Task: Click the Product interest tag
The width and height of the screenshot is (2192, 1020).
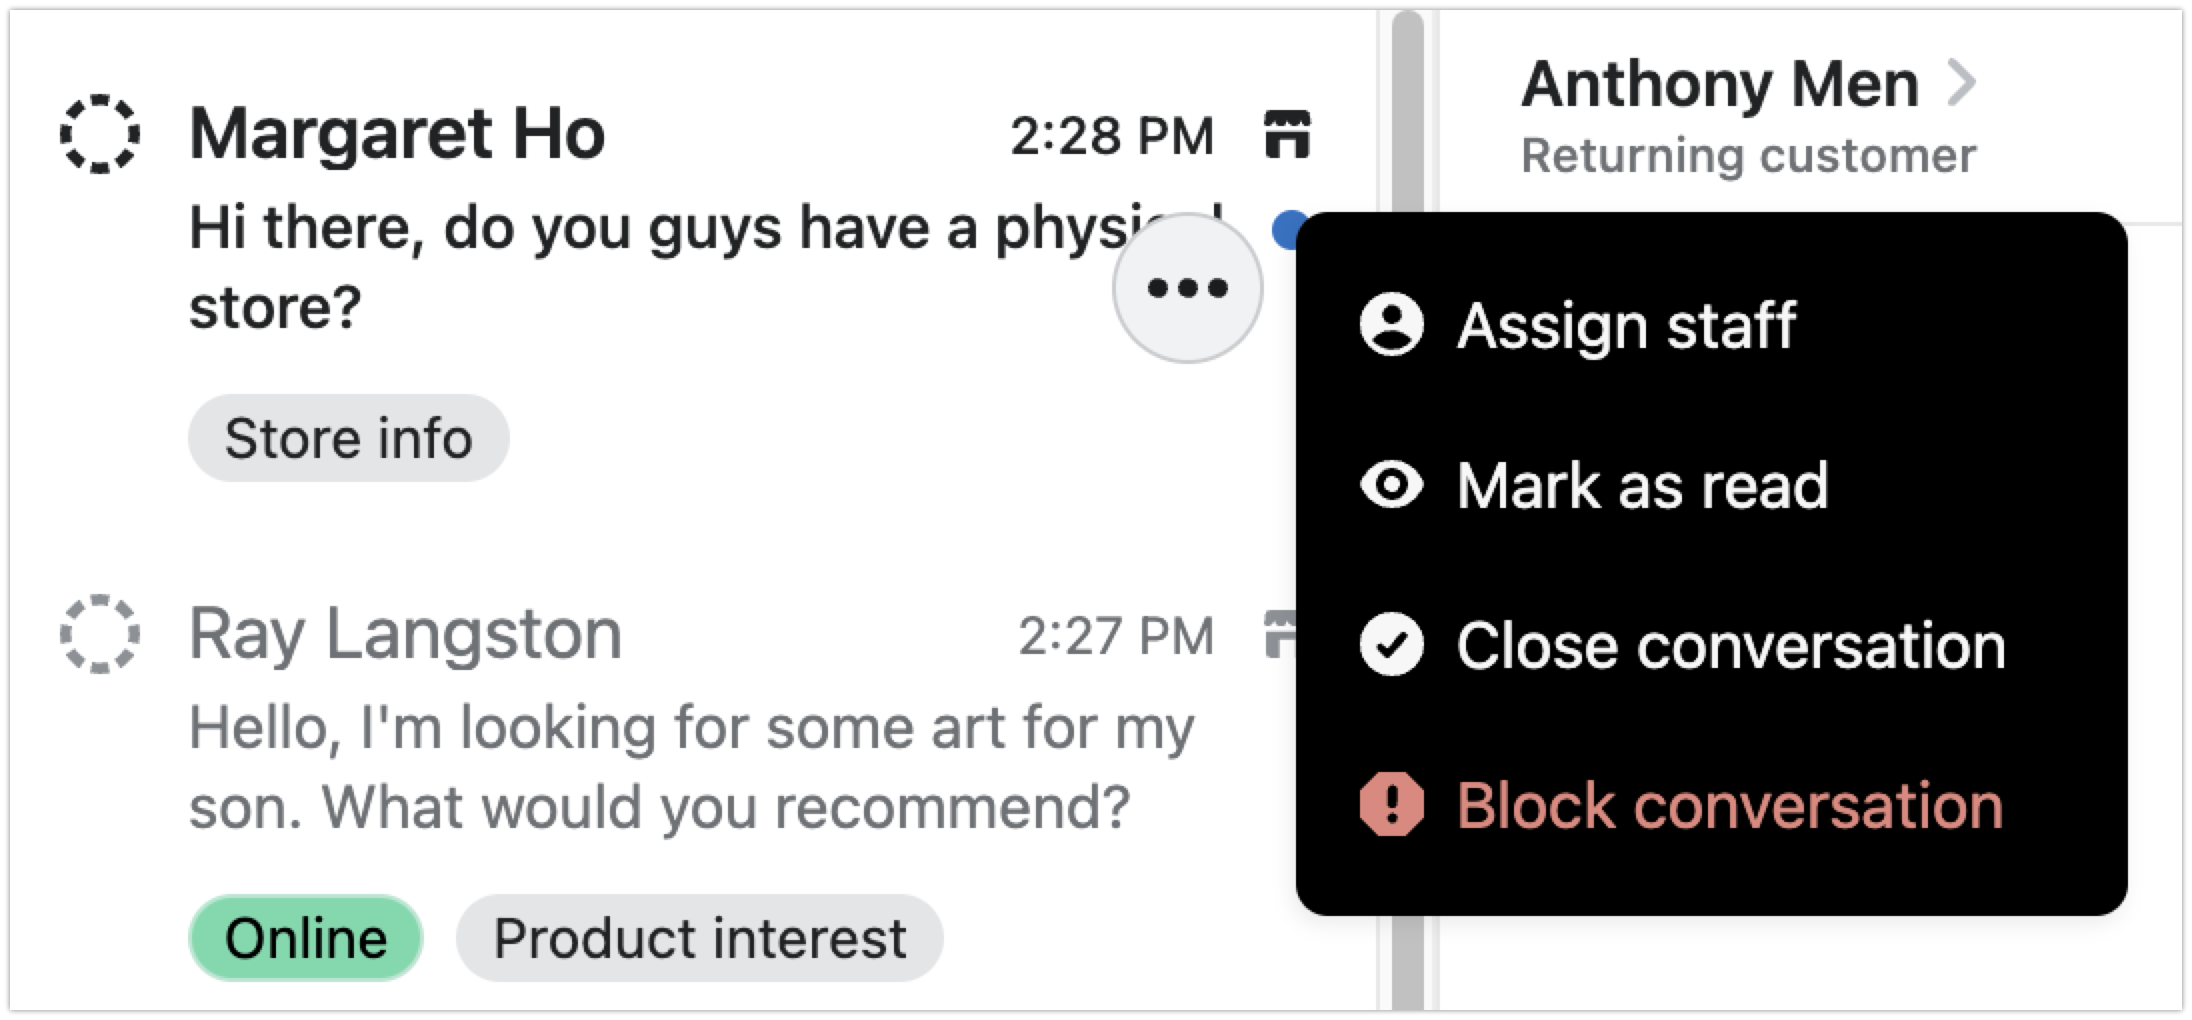Action: 699,938
